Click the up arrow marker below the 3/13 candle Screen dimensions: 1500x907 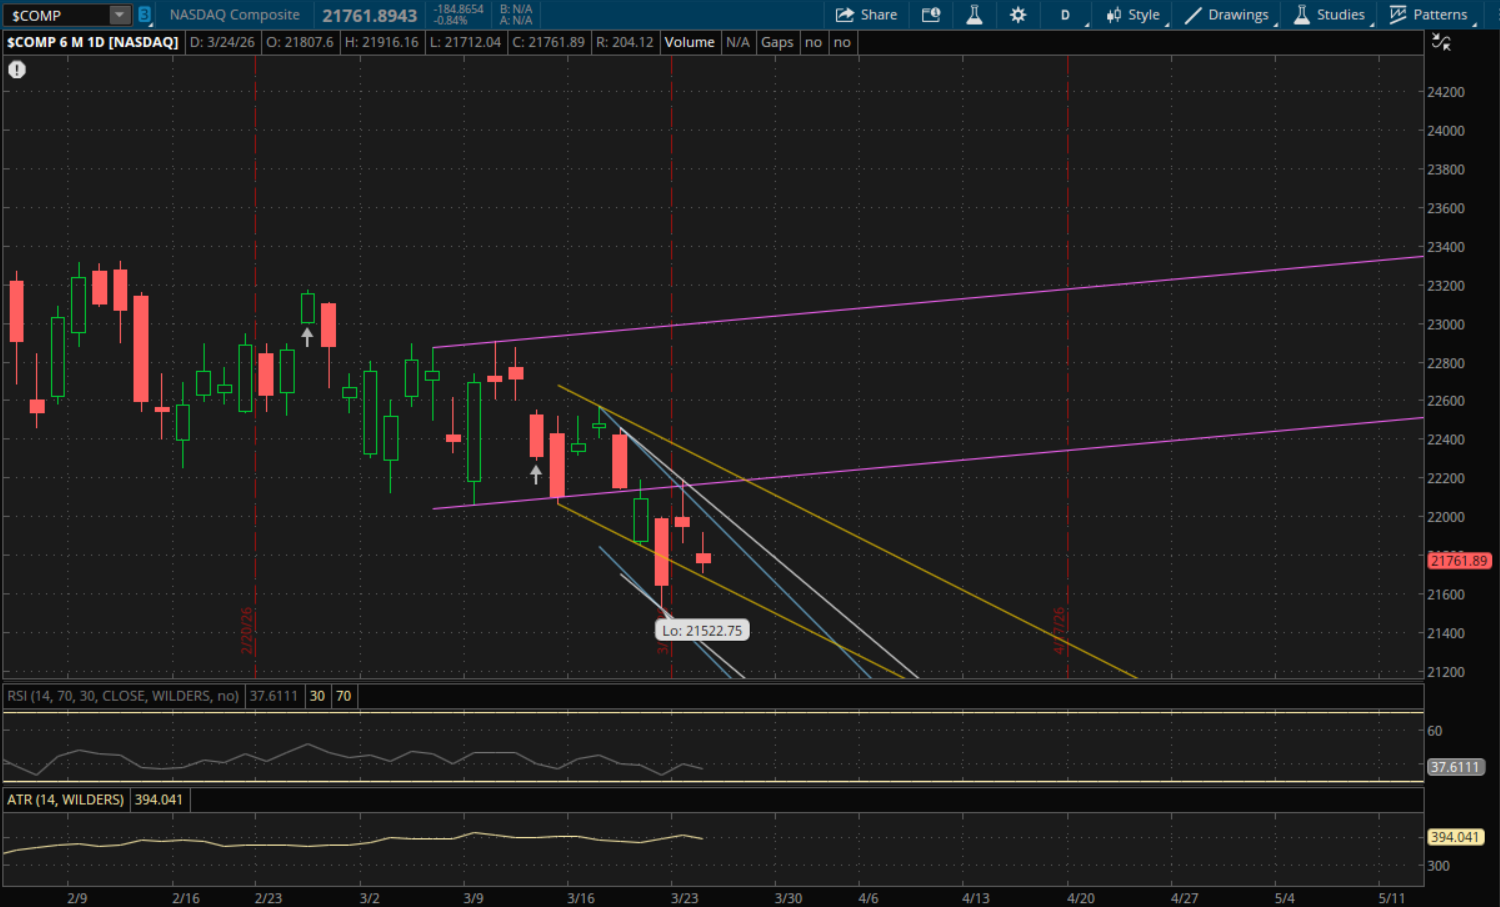click(x=536, y=474)
